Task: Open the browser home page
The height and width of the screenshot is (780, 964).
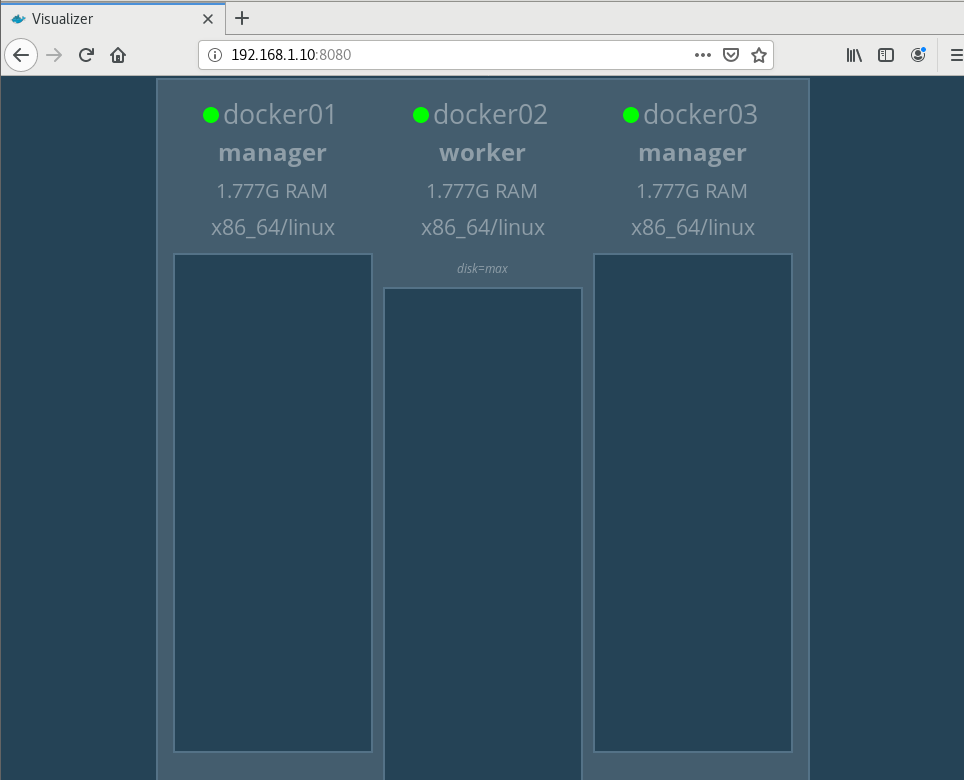Action: coord(118,55)
